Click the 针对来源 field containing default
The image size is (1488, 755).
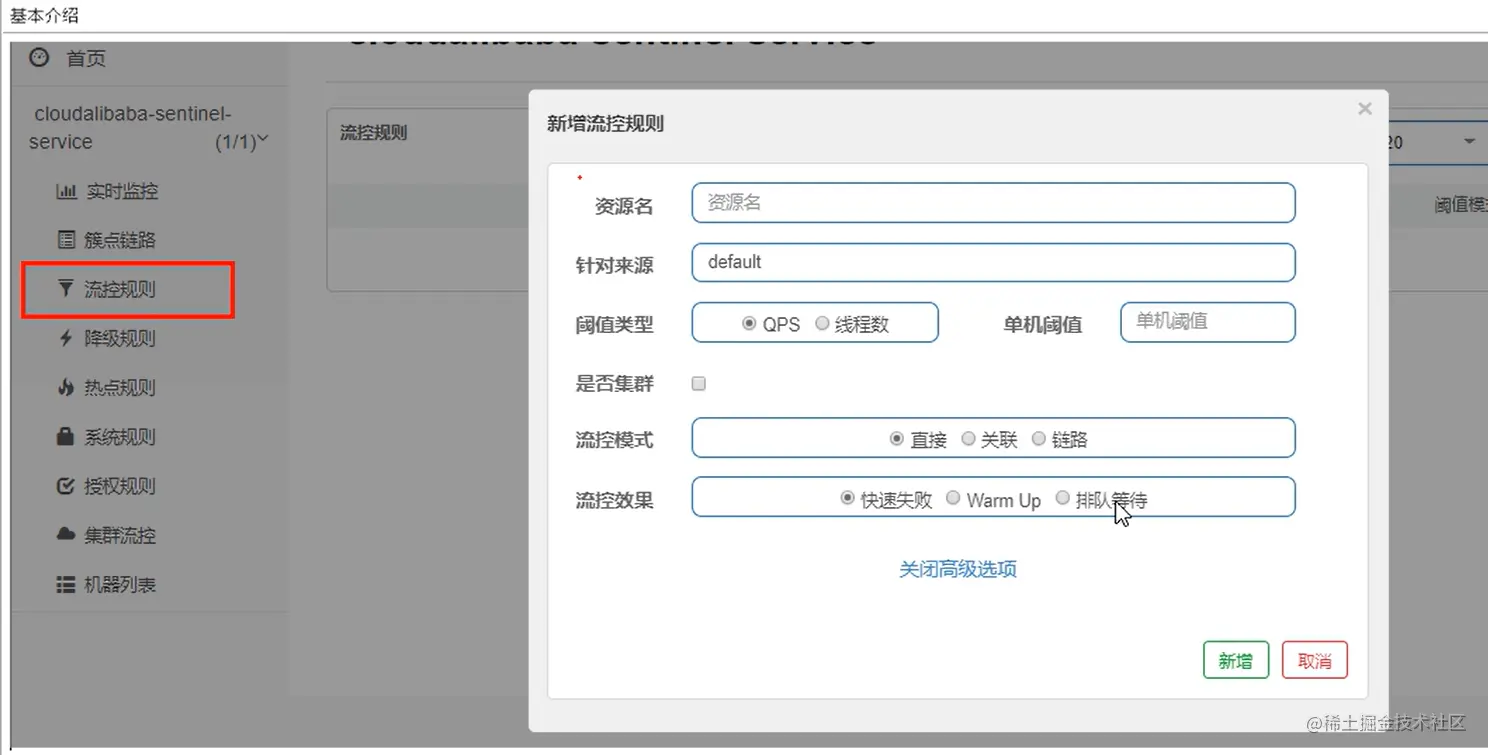(x=993, y=262)
